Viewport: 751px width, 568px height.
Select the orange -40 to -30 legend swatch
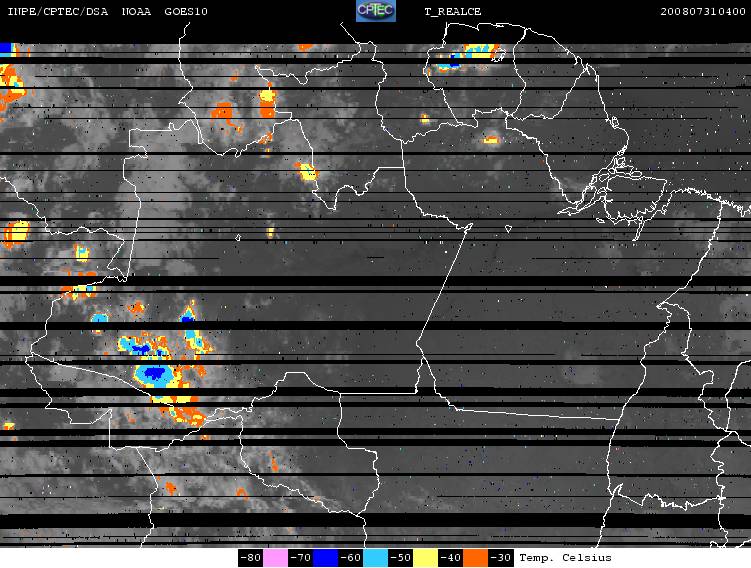[x=476, y=558]
